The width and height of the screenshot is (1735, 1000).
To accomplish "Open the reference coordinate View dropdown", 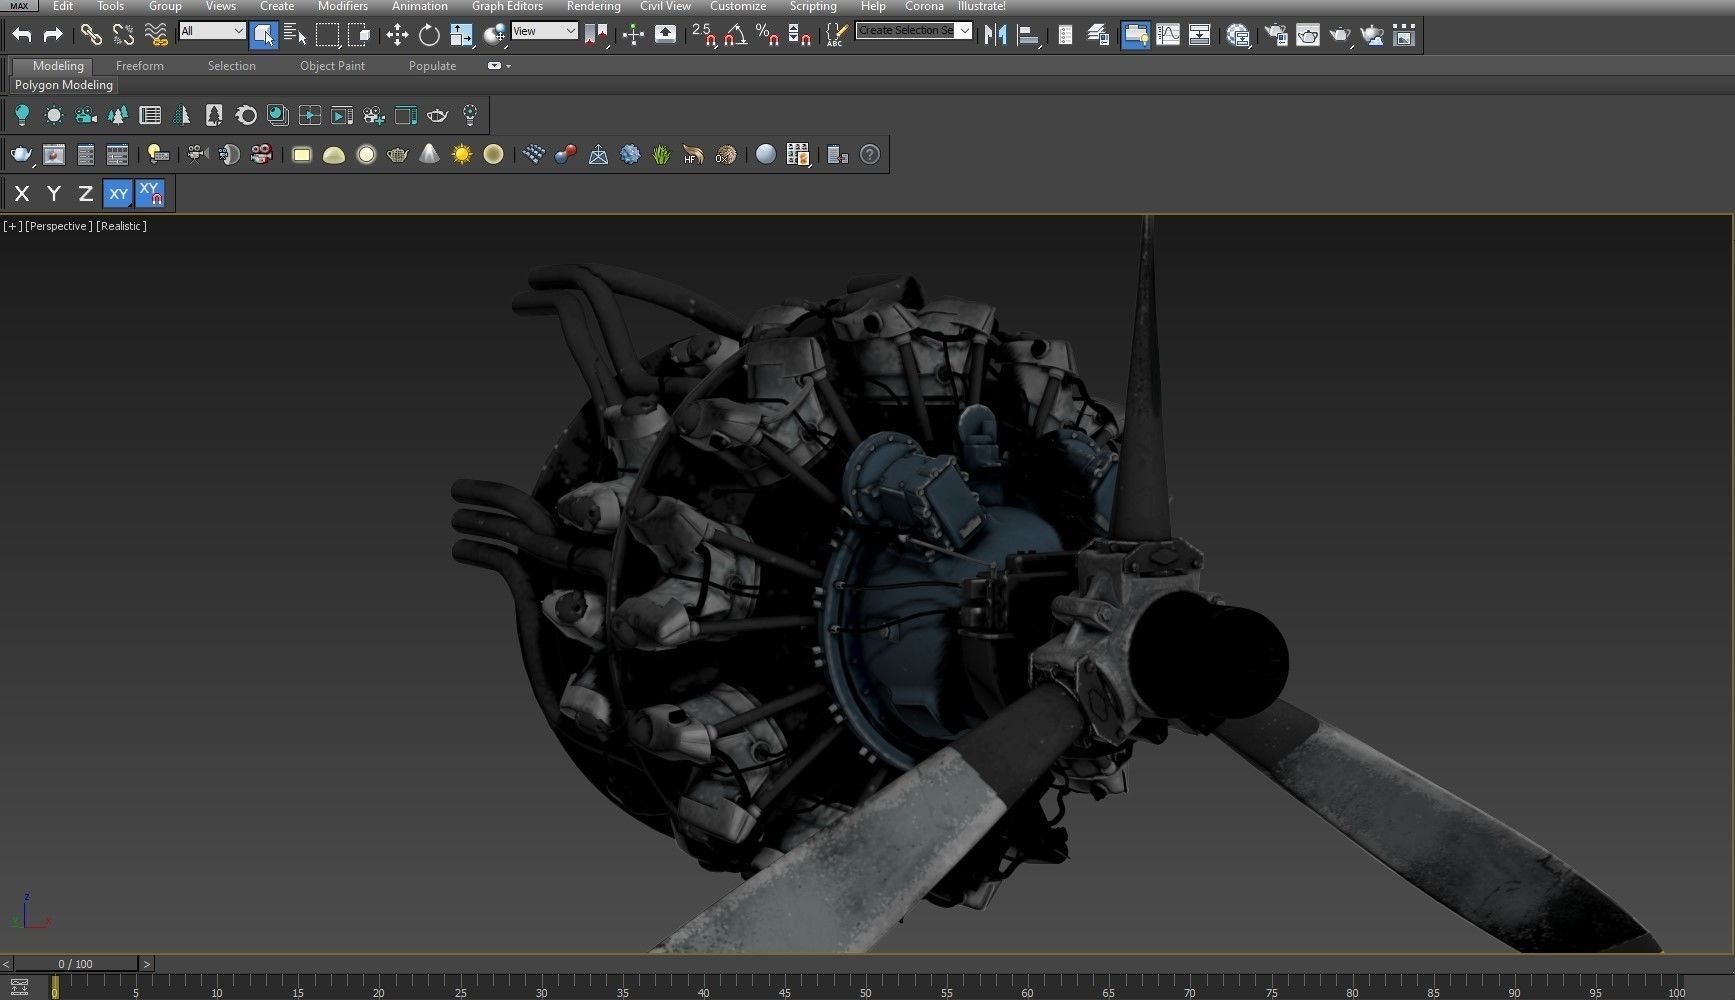I will pyautogui.click(x=544, y=31).
